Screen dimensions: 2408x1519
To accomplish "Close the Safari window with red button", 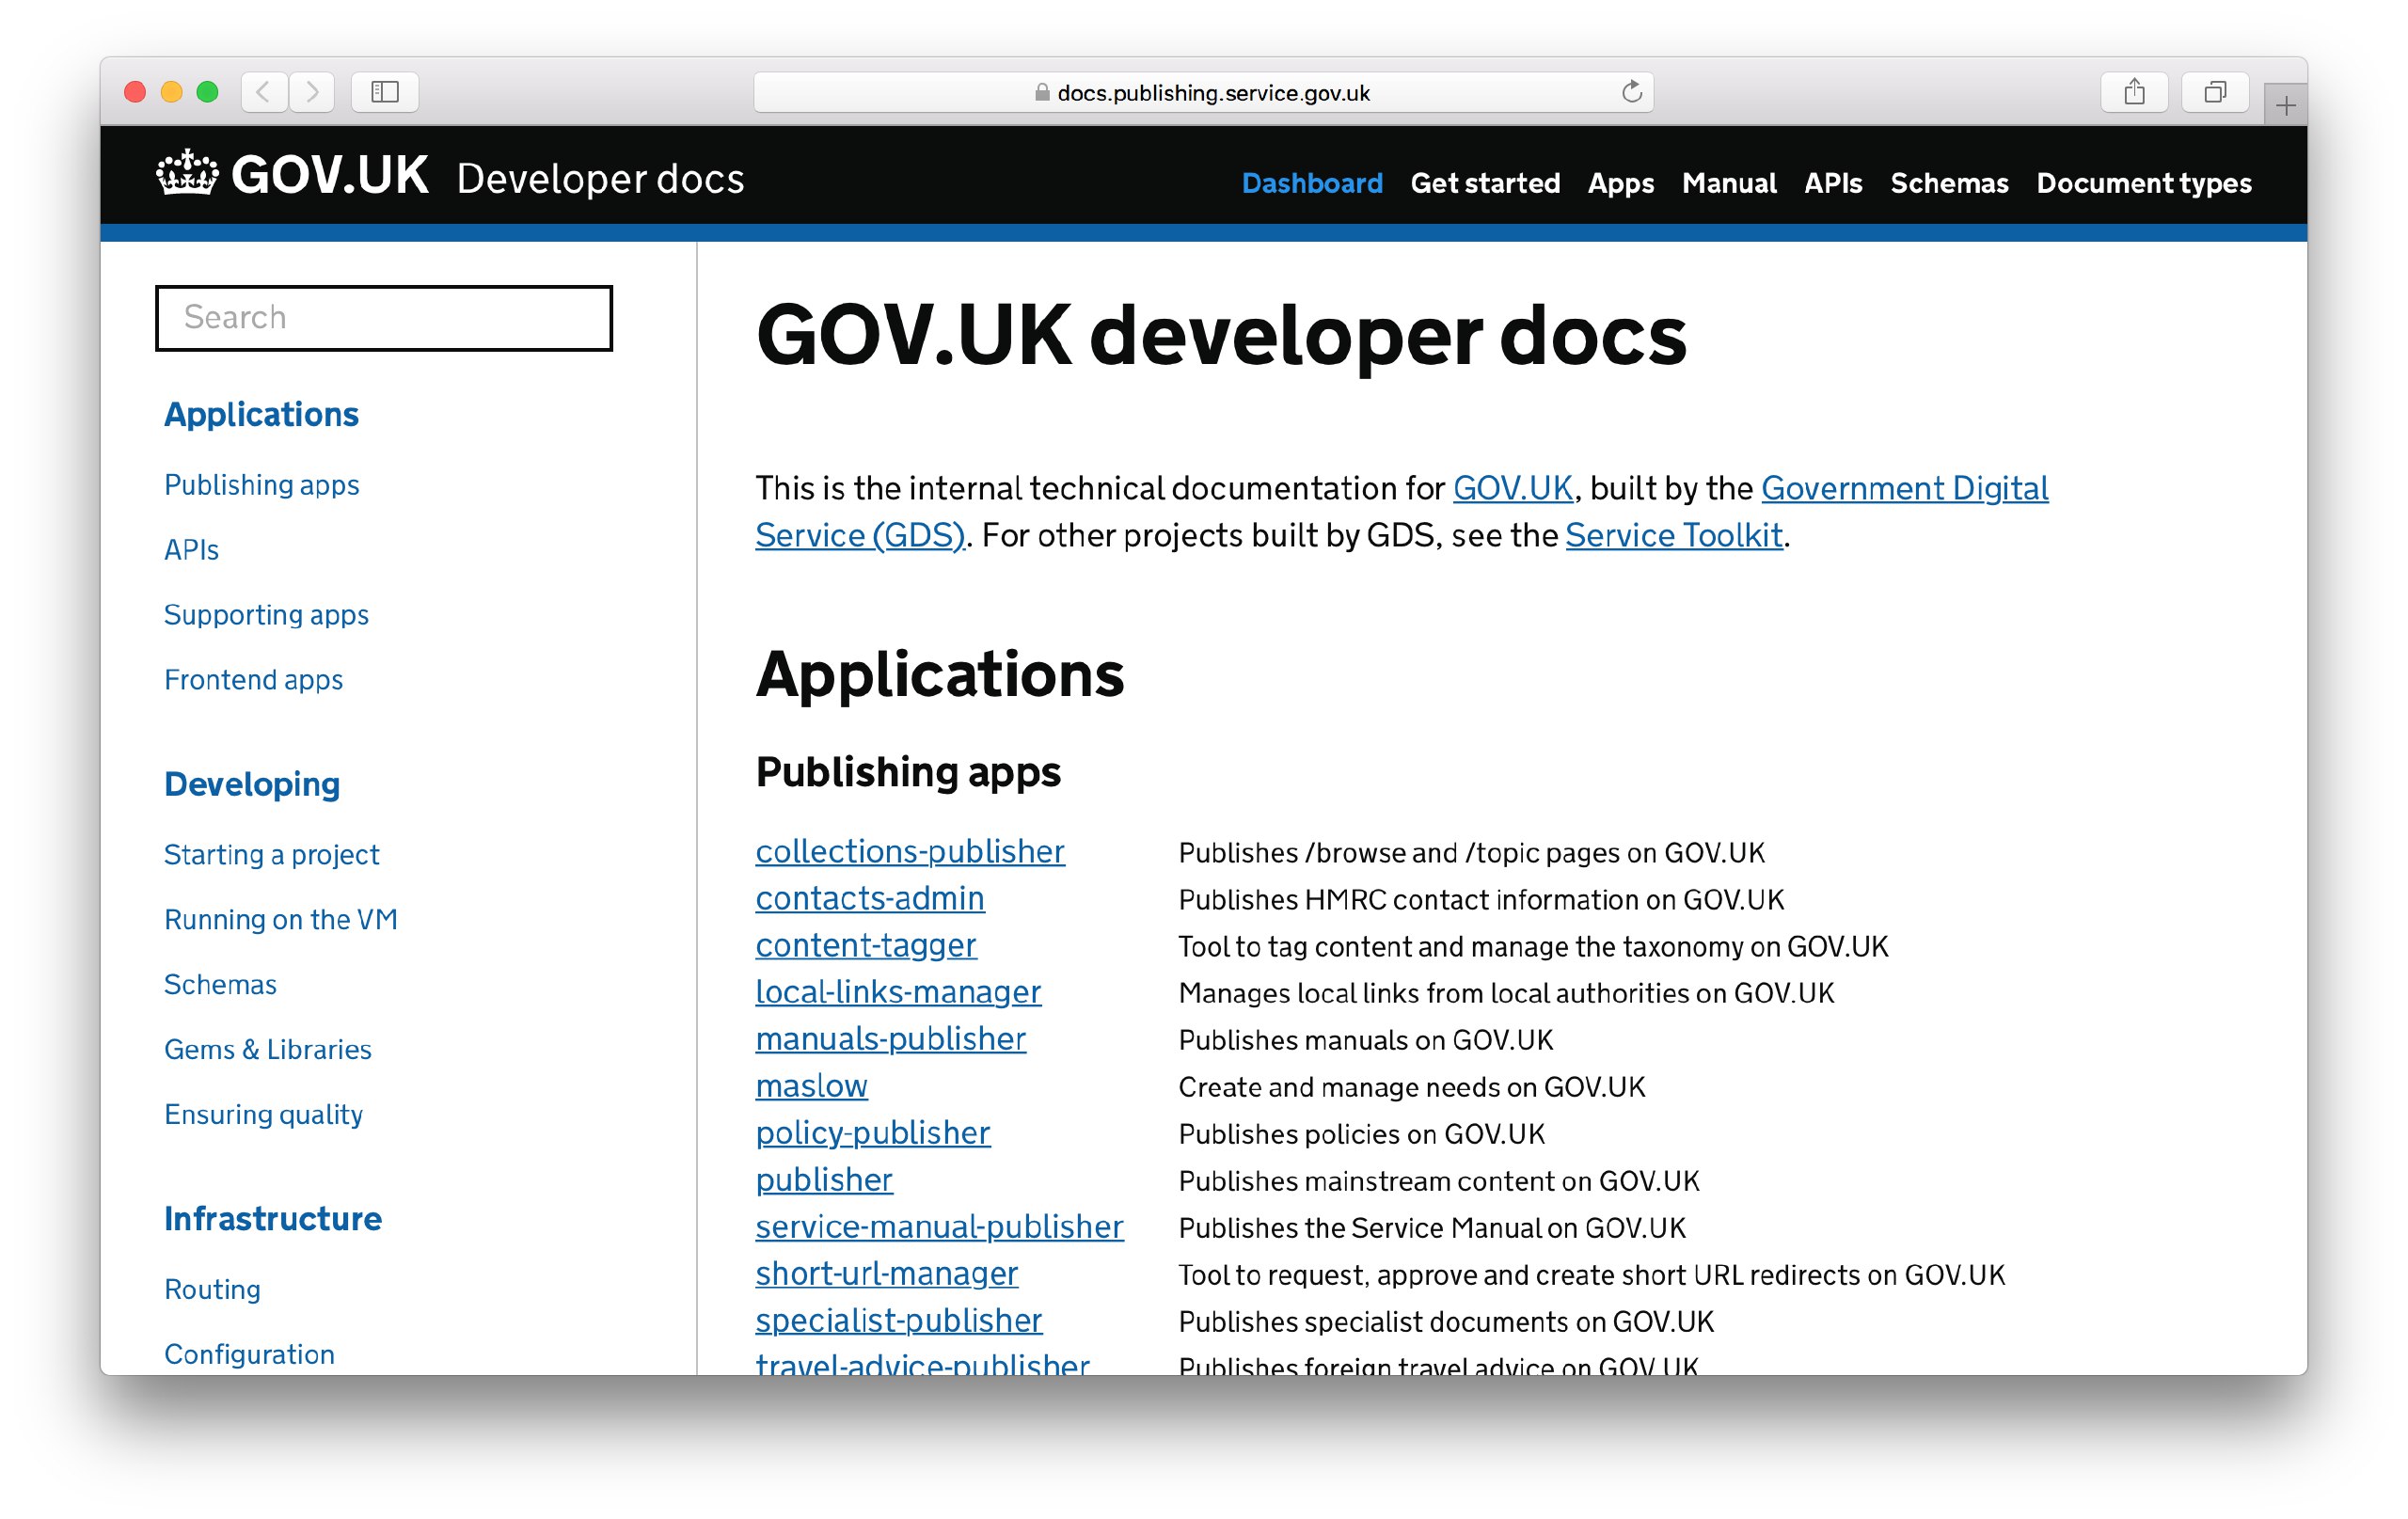I will tap(135, 92).
